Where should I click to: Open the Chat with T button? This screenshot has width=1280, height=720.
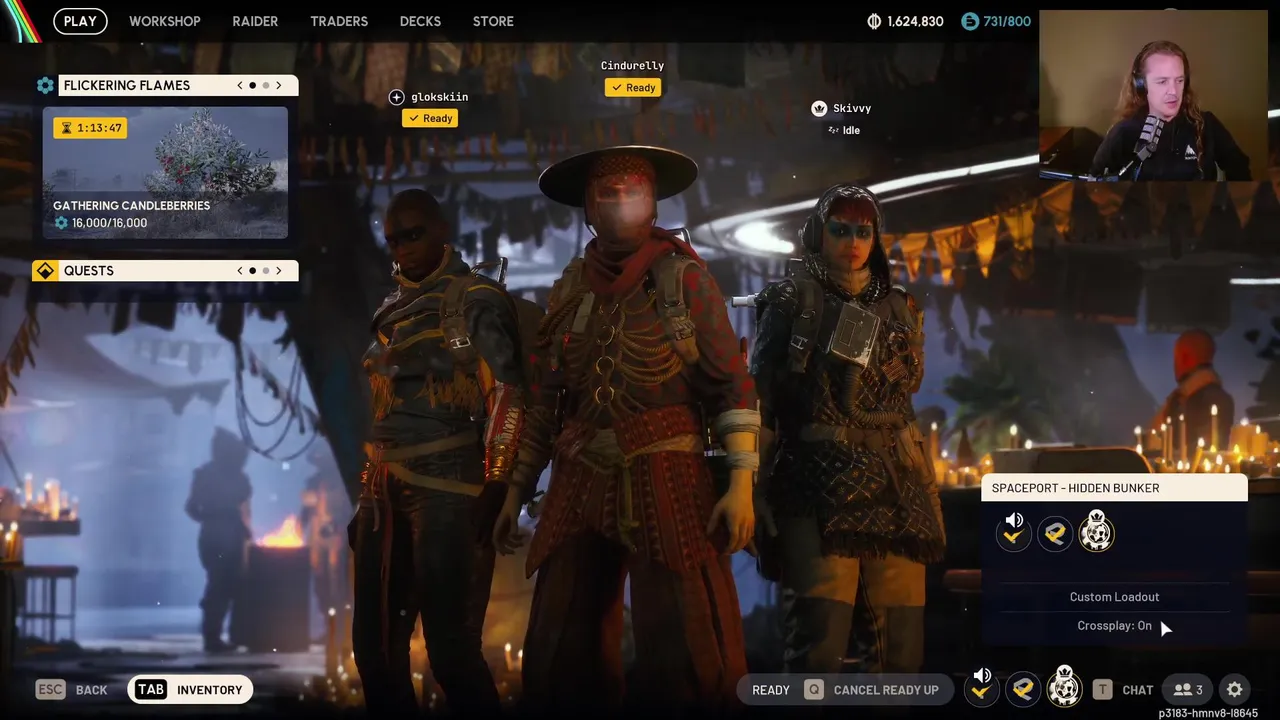click(1124, 690)
